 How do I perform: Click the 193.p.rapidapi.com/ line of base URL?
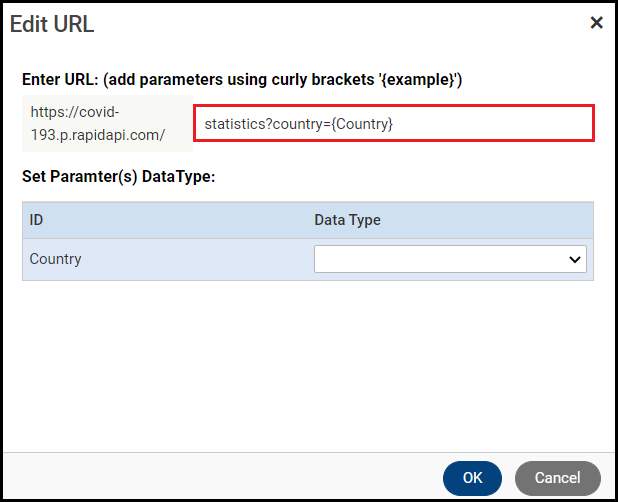click(95, 134)
